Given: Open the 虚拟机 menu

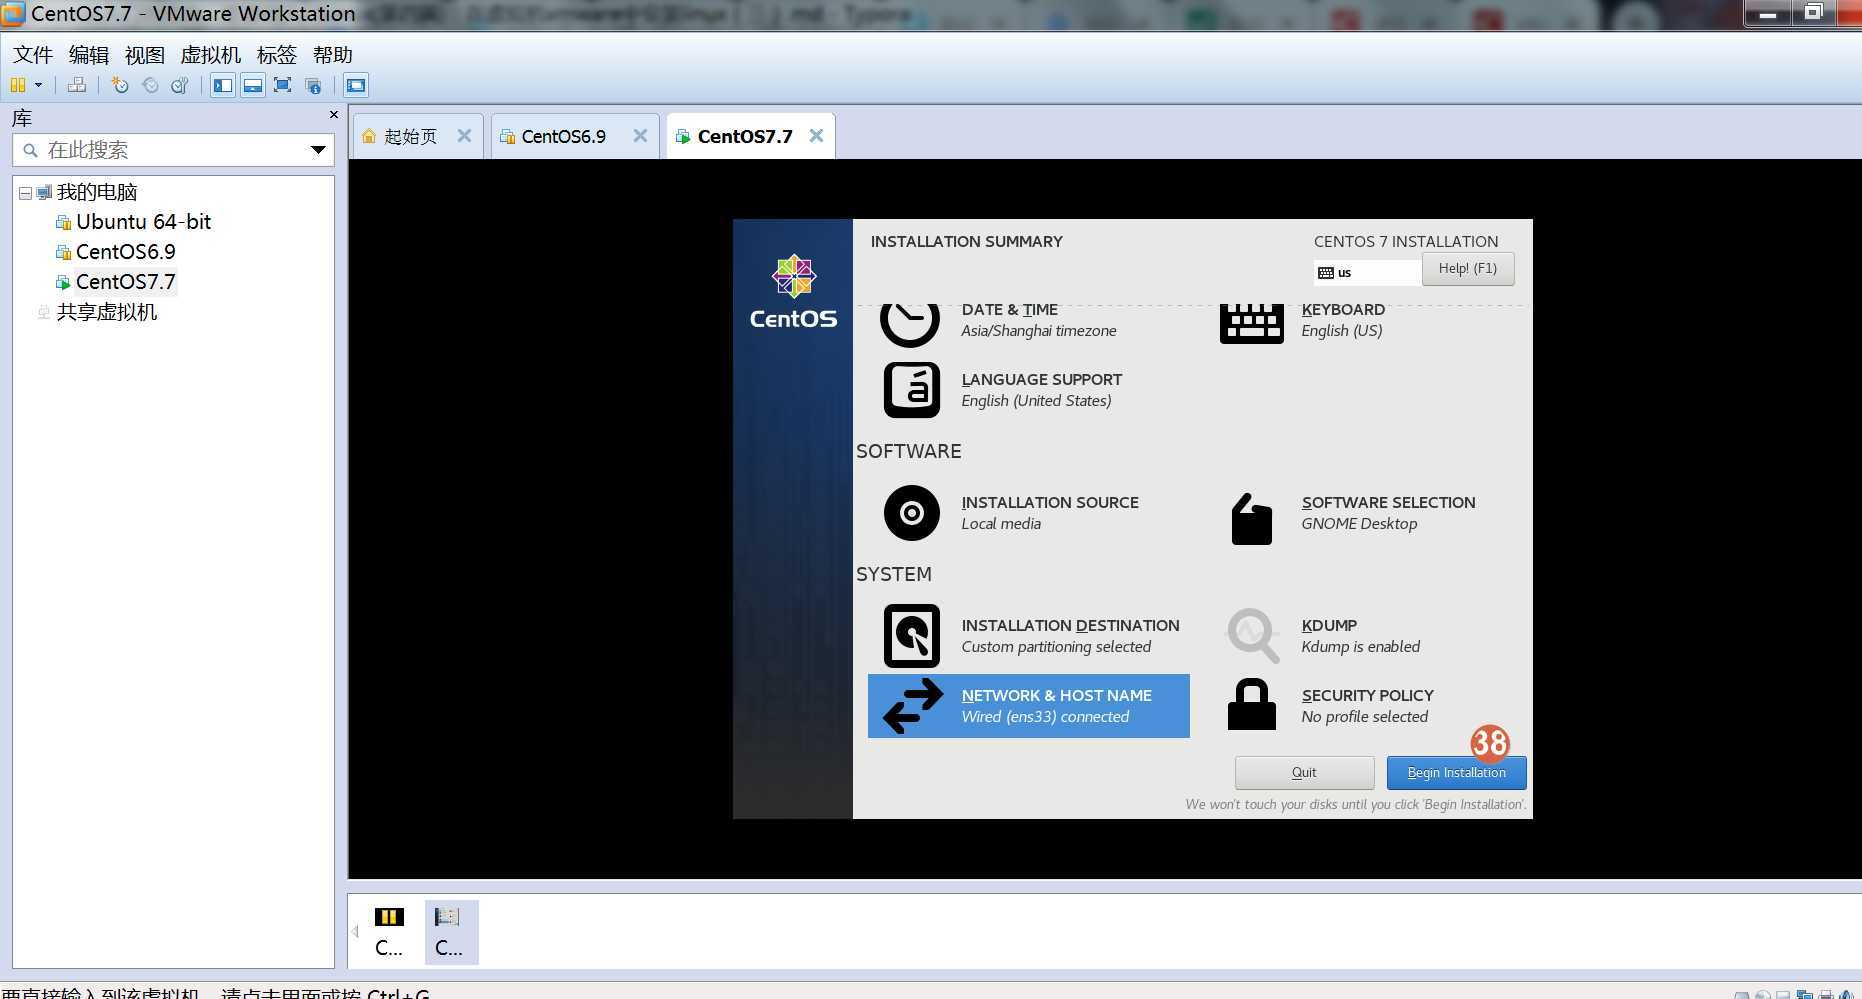Looking at the screenshot, I should (211, 55).
